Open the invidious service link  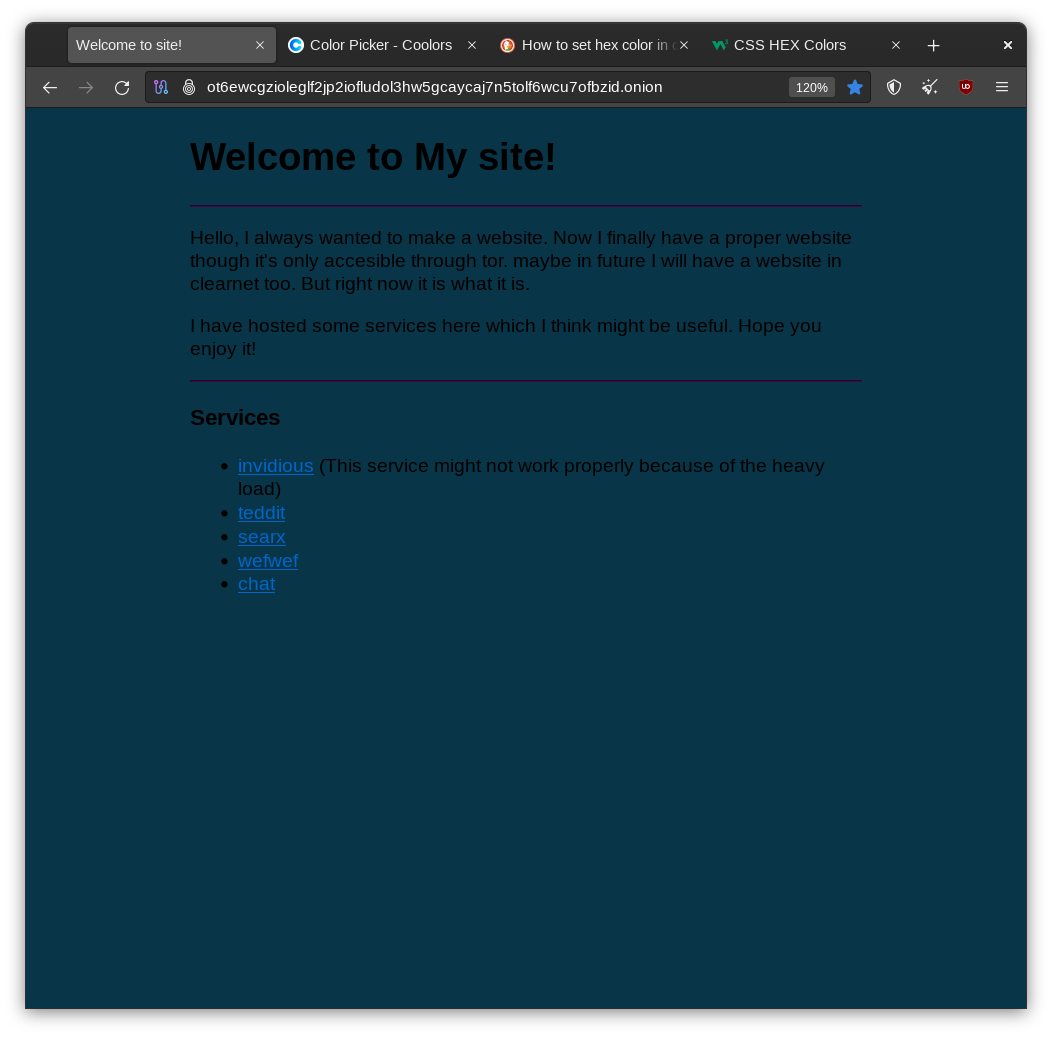click(x=275, y=466)
